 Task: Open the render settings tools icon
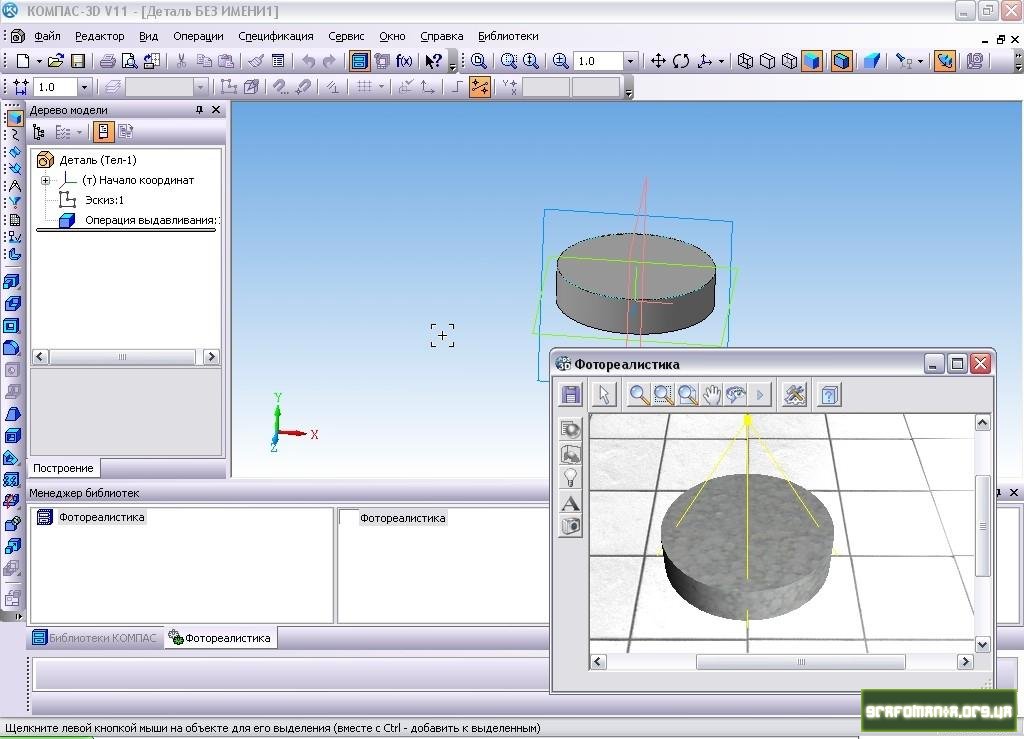pyautogui.click(x=795, y=395)
